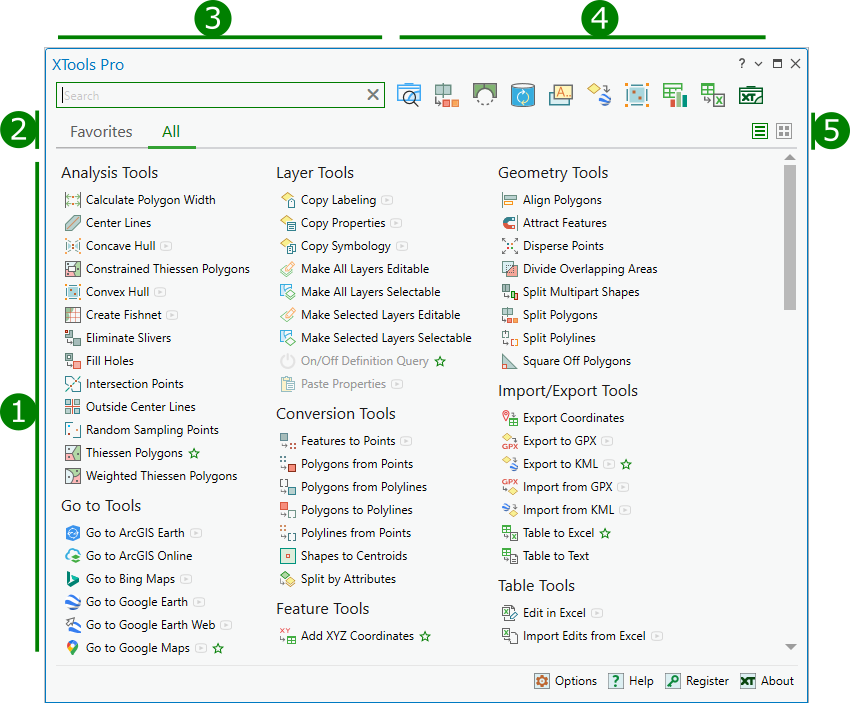Click the green shape with dotted circle toolbar icon

click(x=485, y=95)
